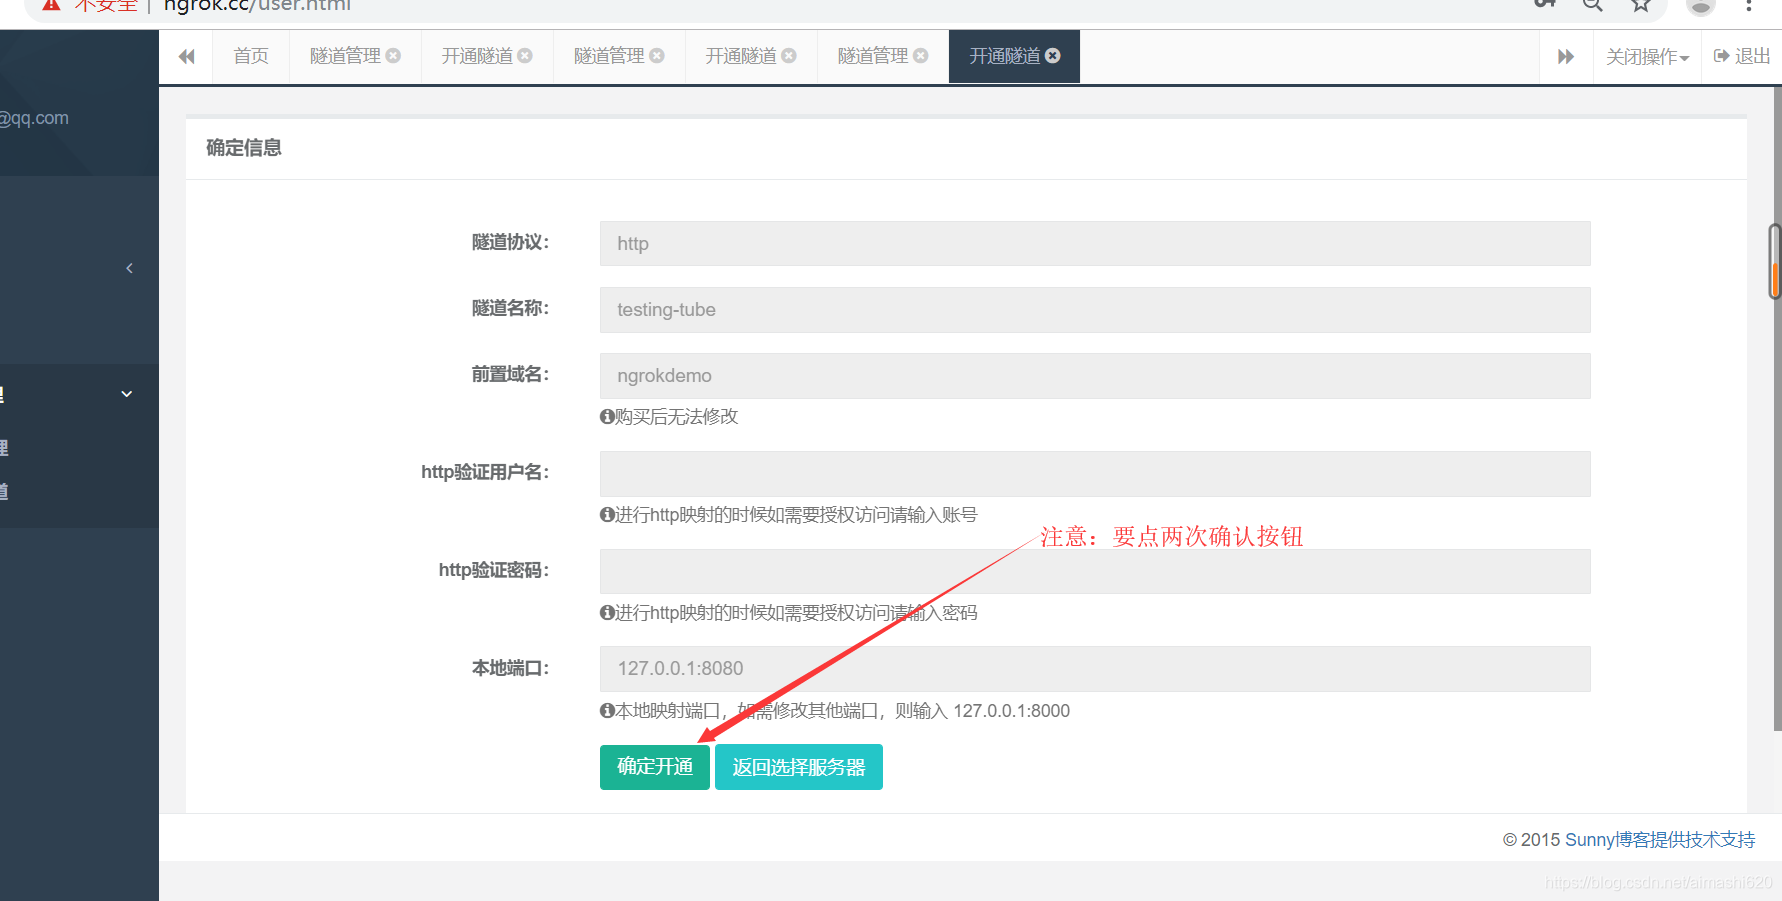Switch to the 隧道管理 tab beside 首页
Viewport: 1782px width, 901px height.
pyautogui.click(x=345, y=56)
